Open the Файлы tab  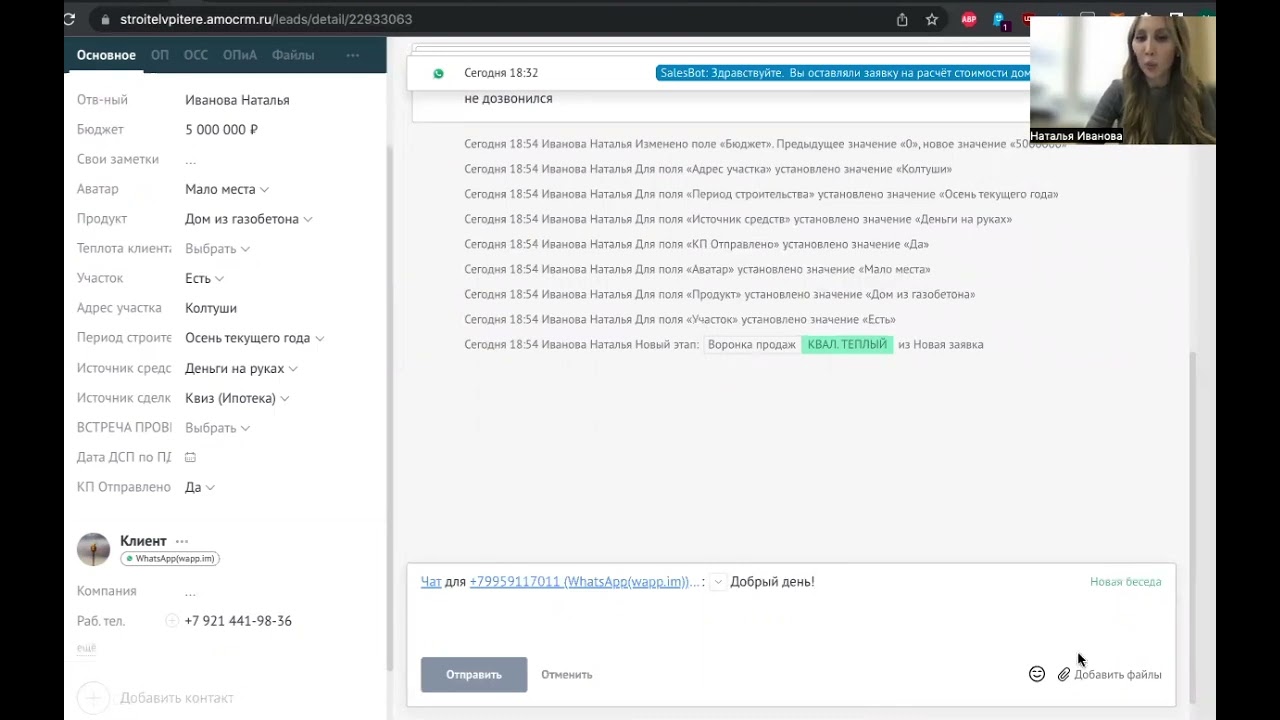pos(293,55)
